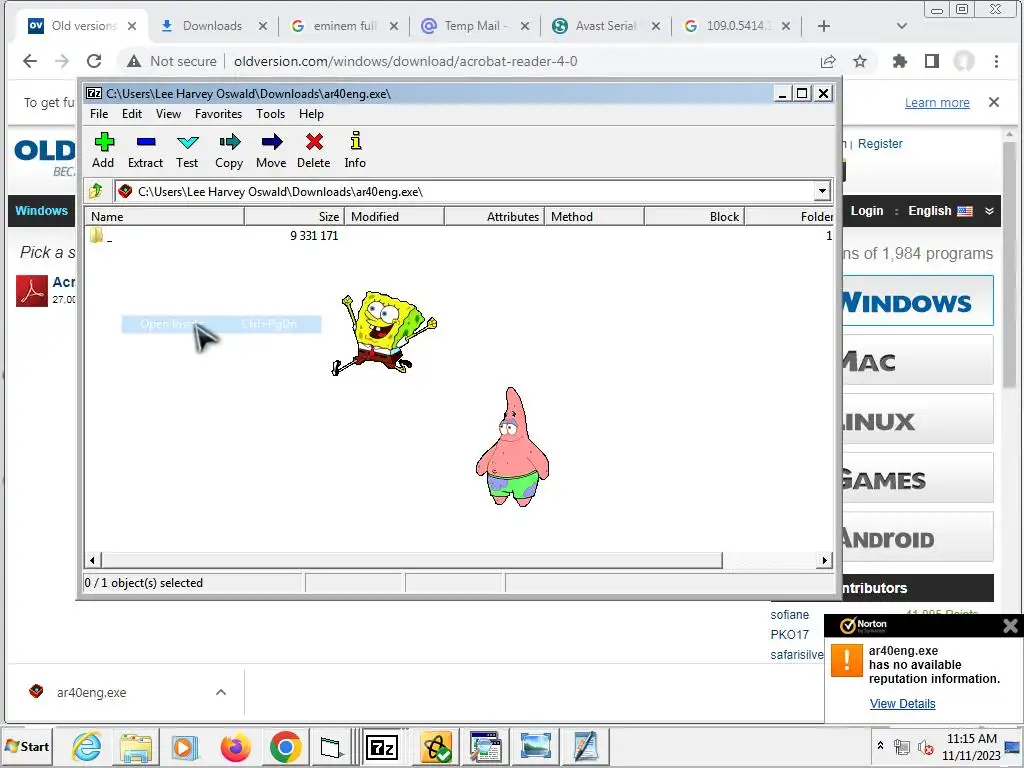The width and height of the screenshot is (1024, 768).
Task: Open the View menu in 7-Zip
Action: [x=168, y=114]
